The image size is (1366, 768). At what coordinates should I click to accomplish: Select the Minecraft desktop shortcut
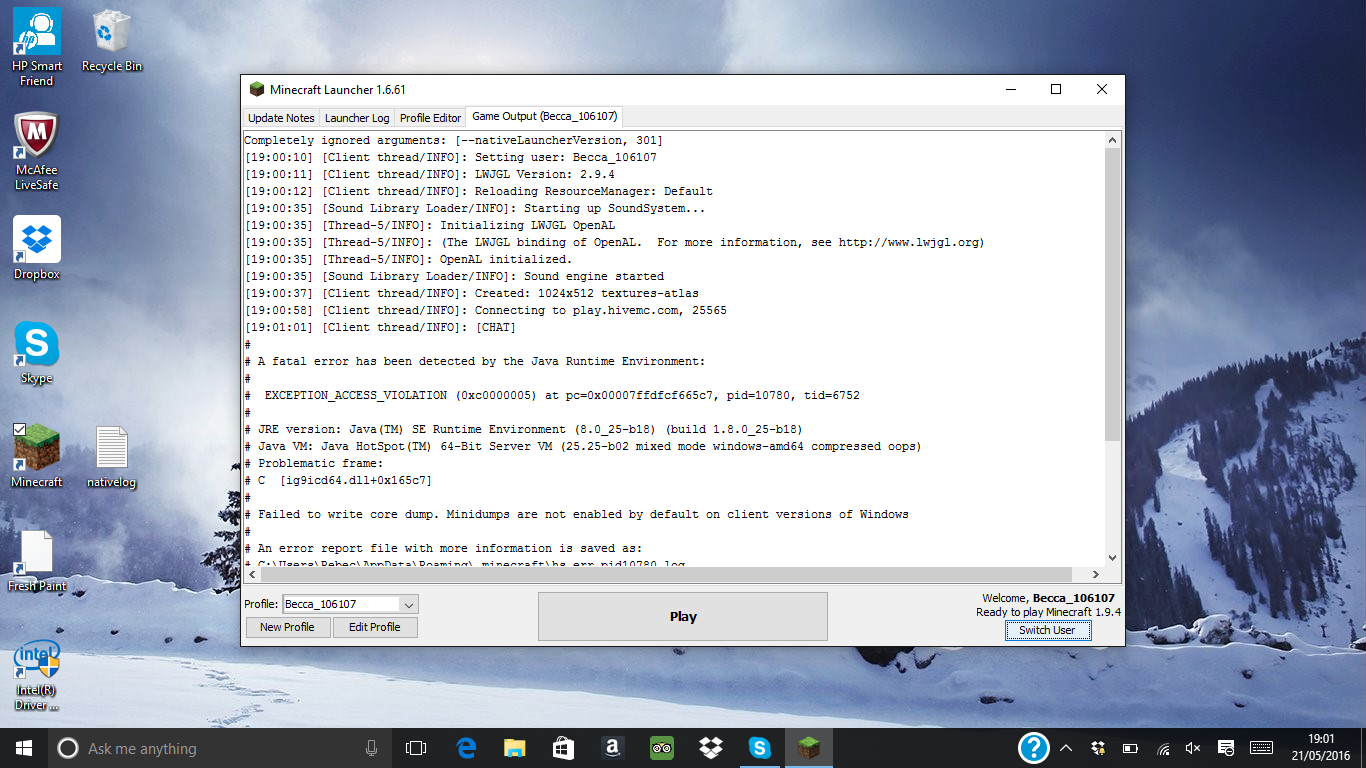[x=37, y=456]
